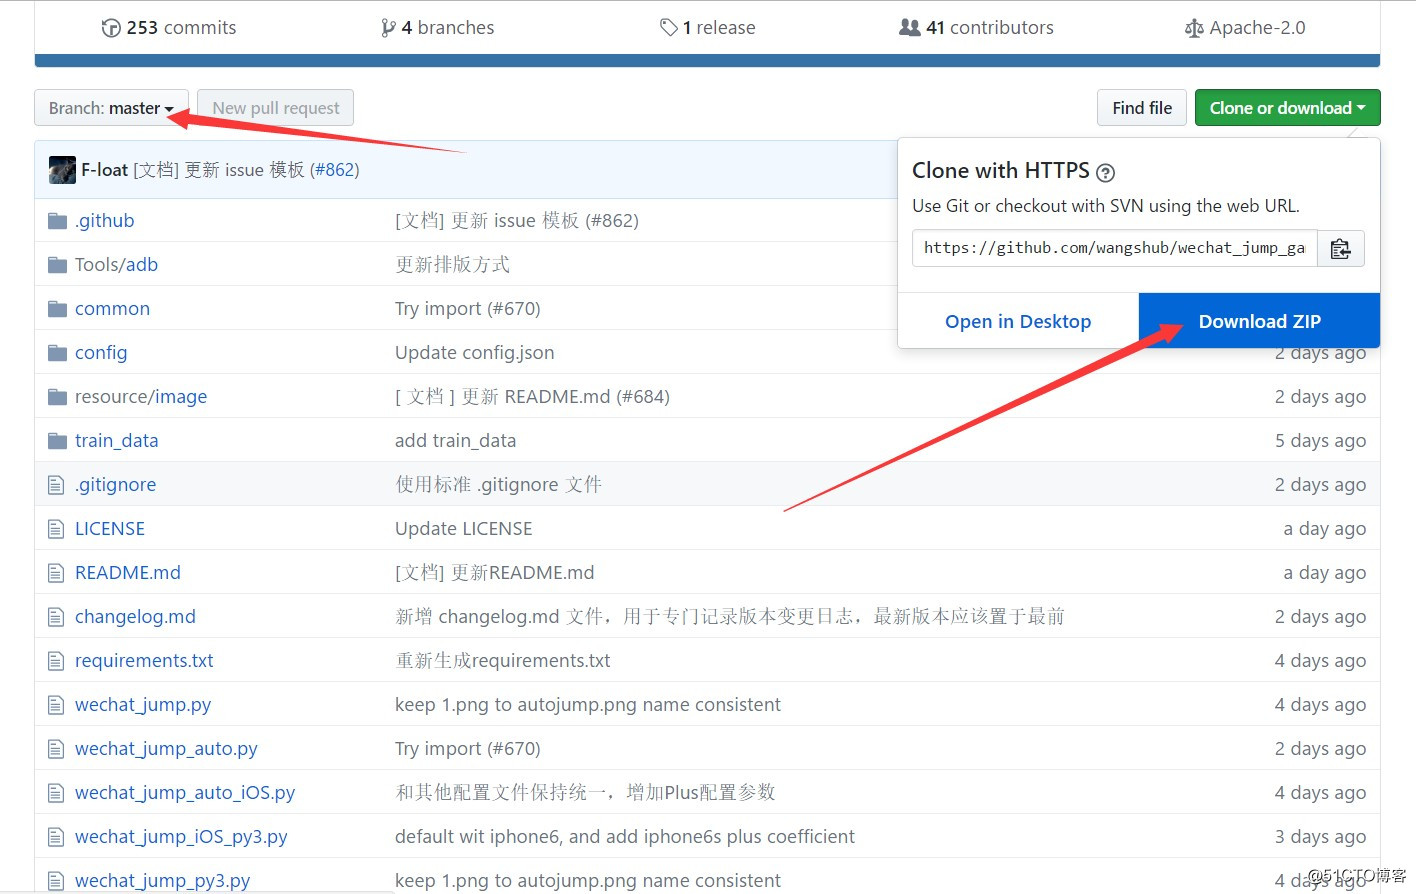Open the Branch: master dropdown
The height and width of the screenshot is (894, 1416).
point(111,108)
